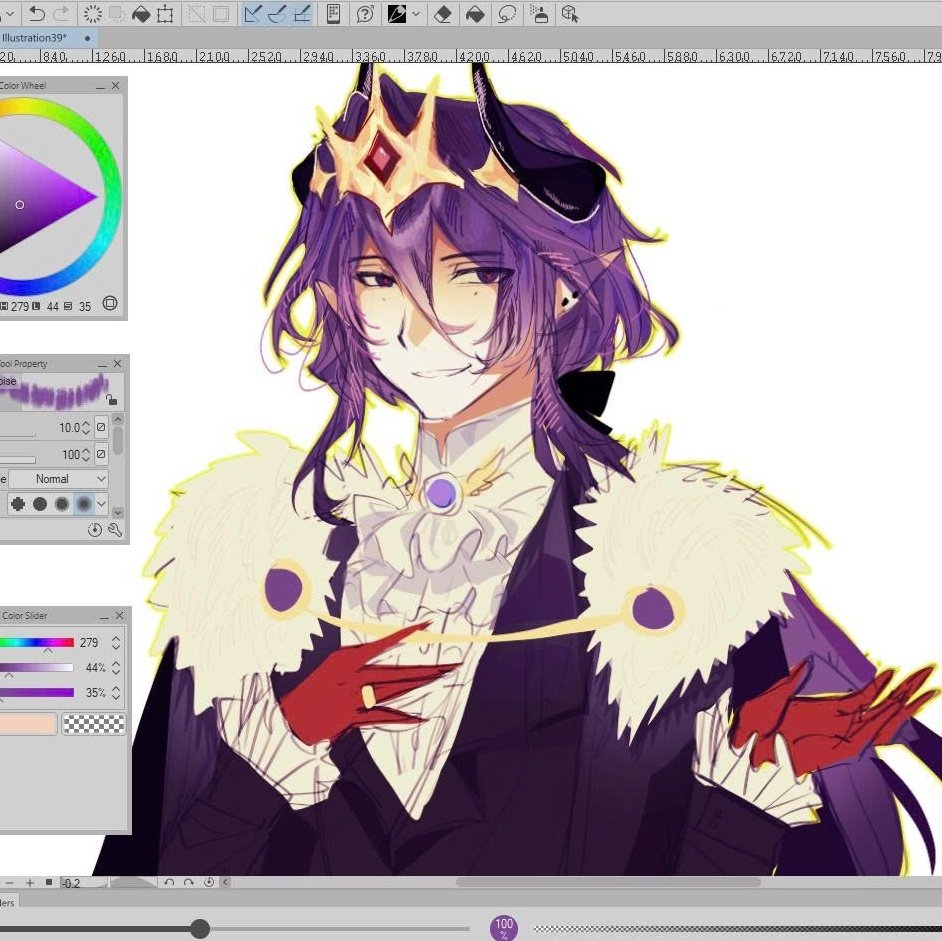Viewport: 942px width, 941px height.
Task: Toggle Snap to Grid
Action: pos(302,14)
